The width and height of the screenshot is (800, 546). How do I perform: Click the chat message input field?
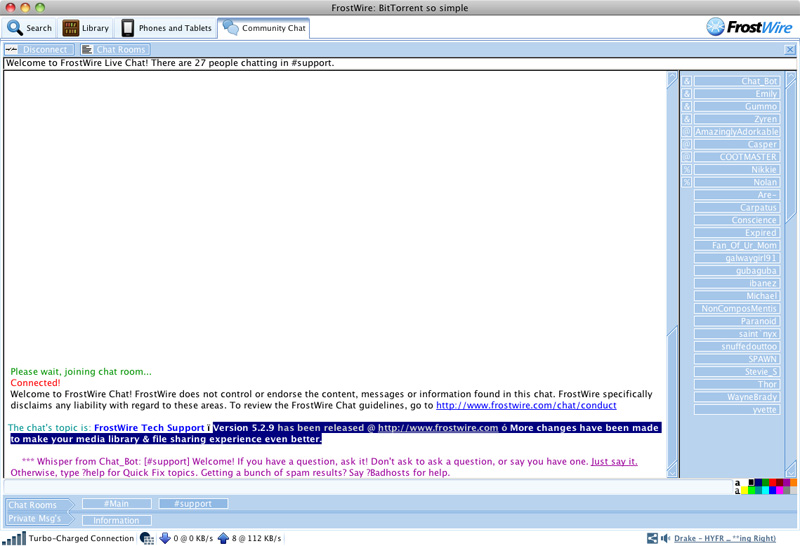point(367,486)
